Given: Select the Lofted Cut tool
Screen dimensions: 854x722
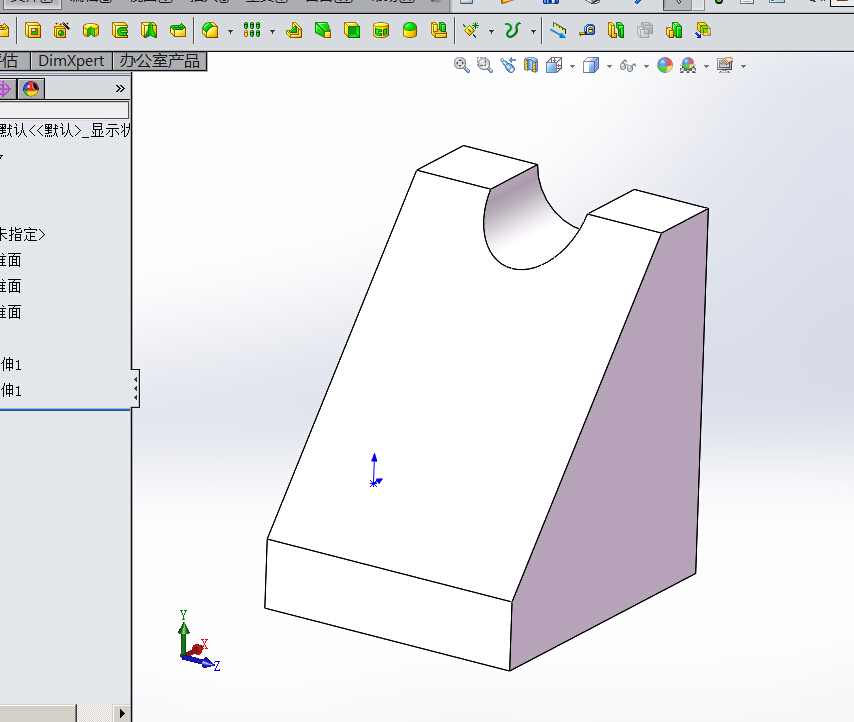Looking at the screenshot, I should point(149,30).
